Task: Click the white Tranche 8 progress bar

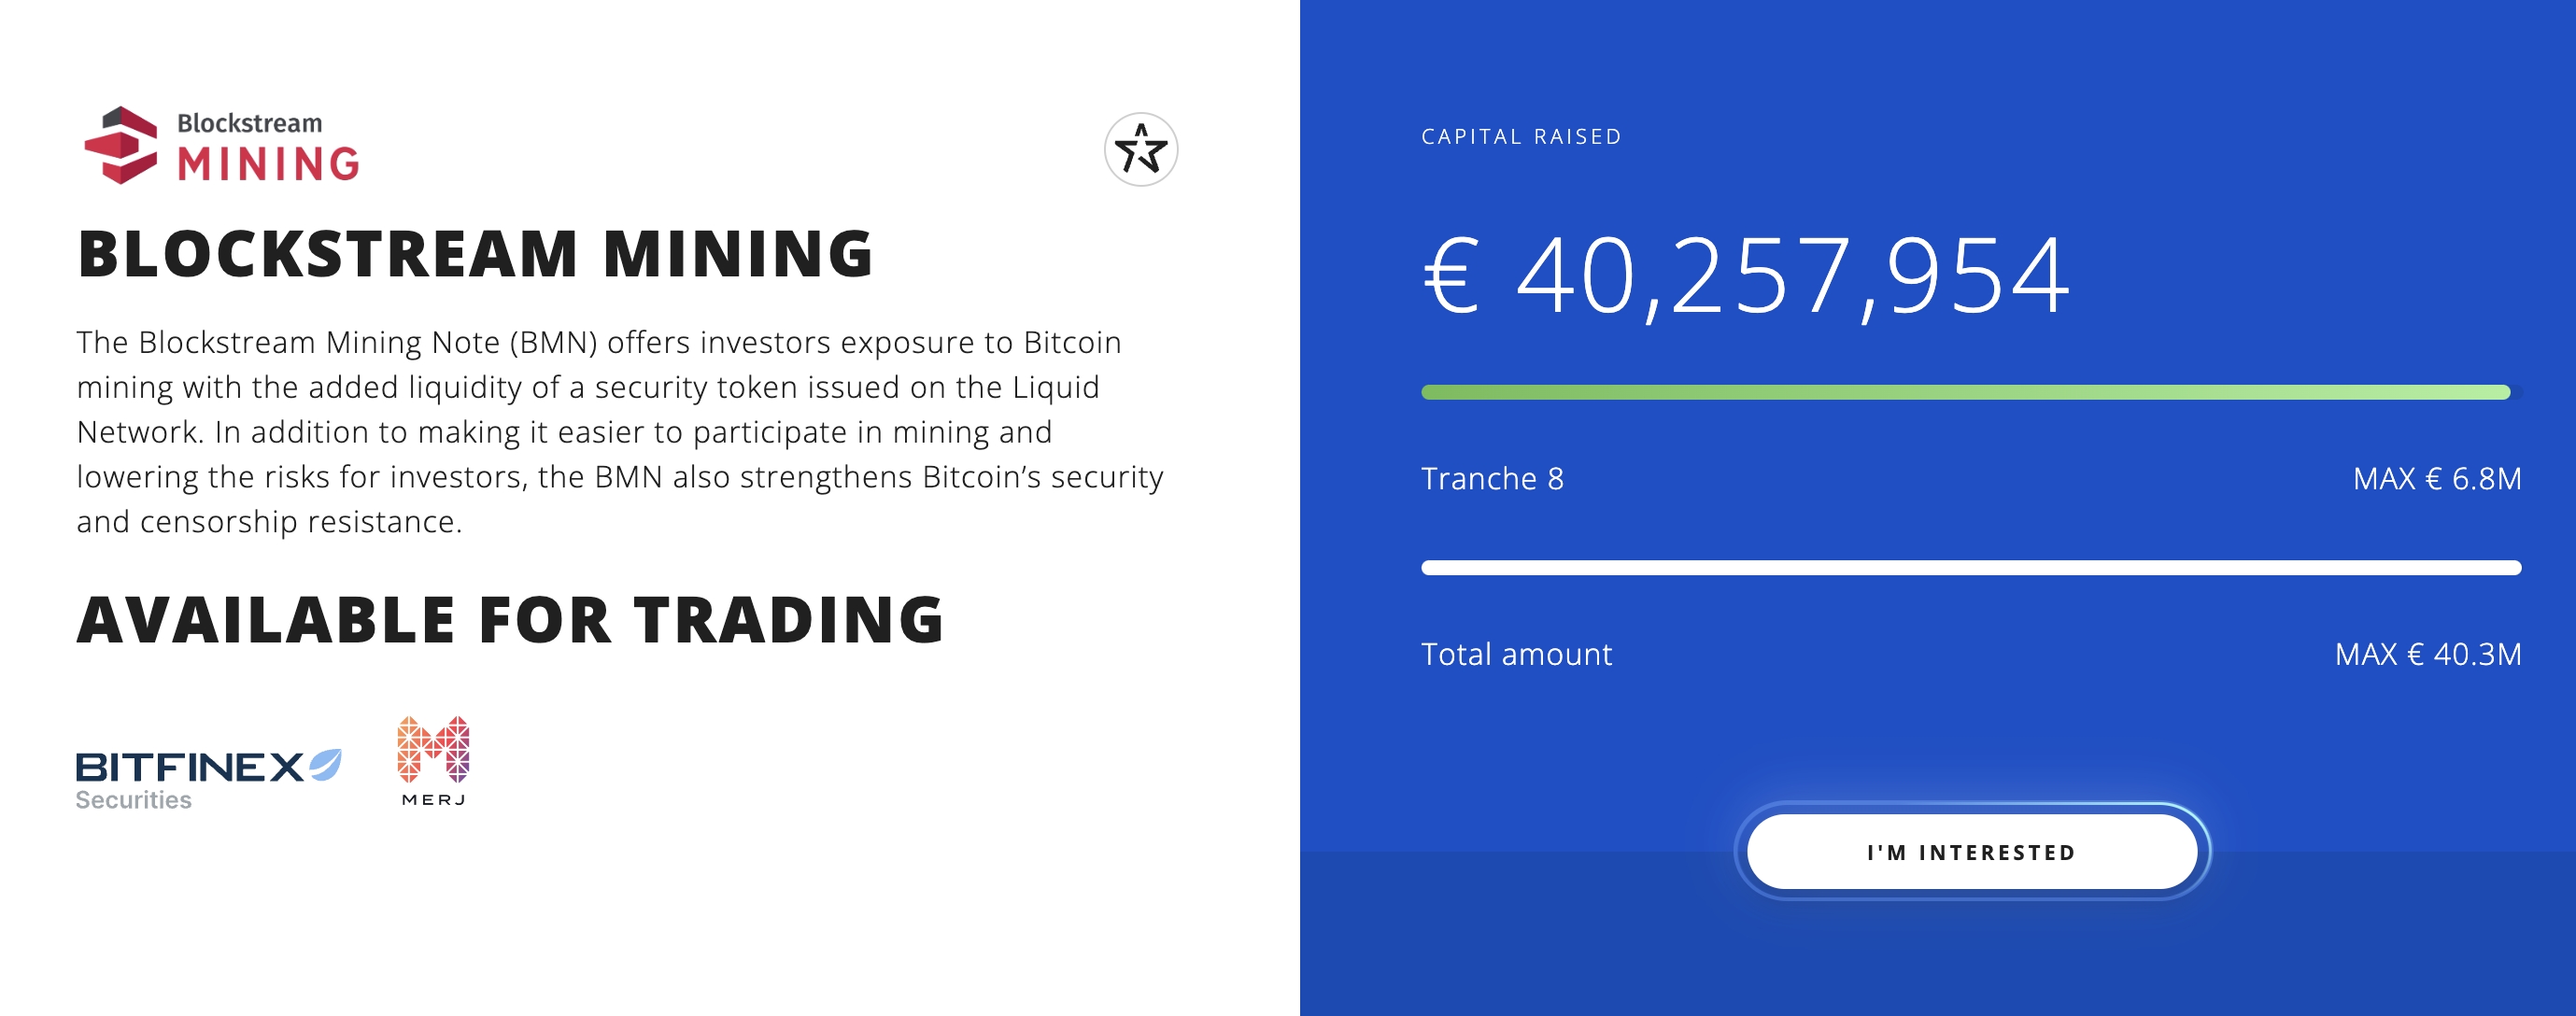Action: (1971, 568)
